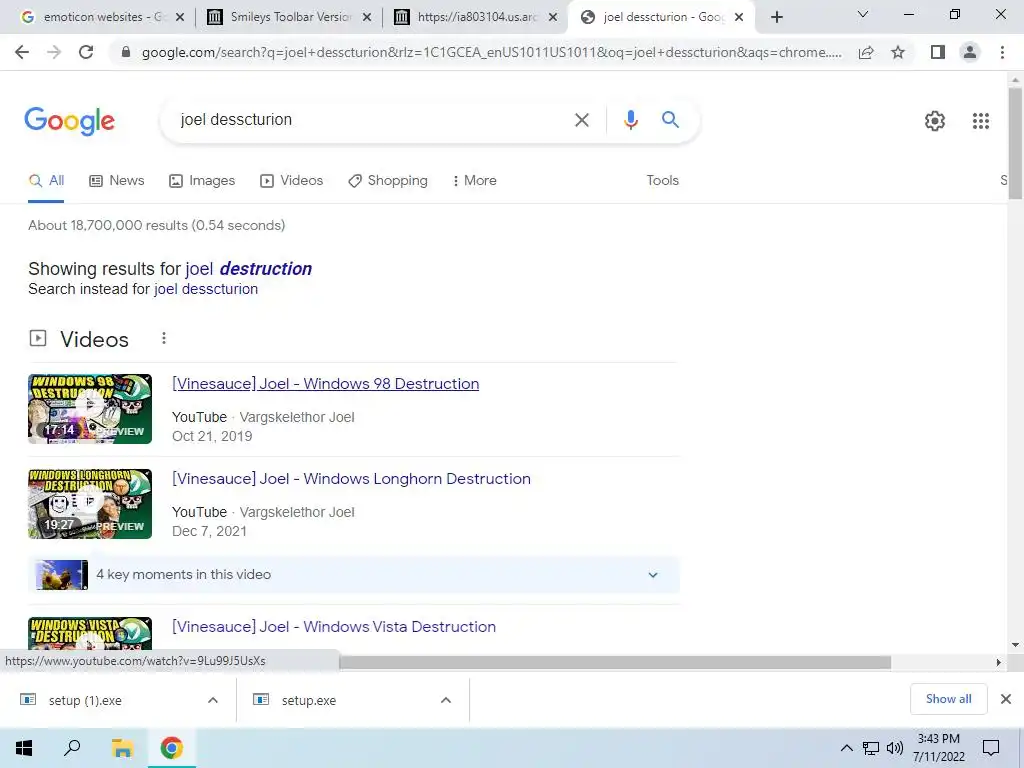Open a new tab with the plus button
1024x768 pixels.
point(776,17)
